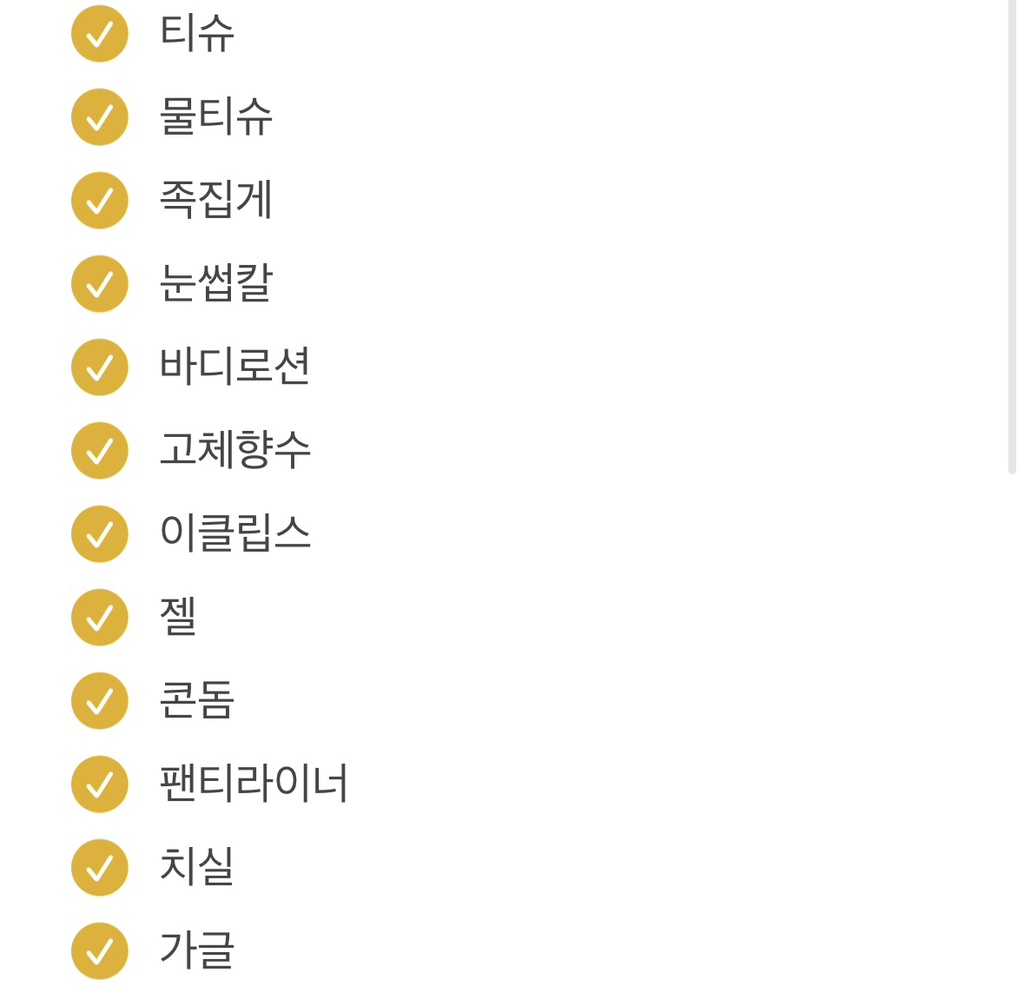Screen dimensions: 1024x1006
Task: Uncheck the 팬티라이너 checkbox
Action: click(99, 784)
